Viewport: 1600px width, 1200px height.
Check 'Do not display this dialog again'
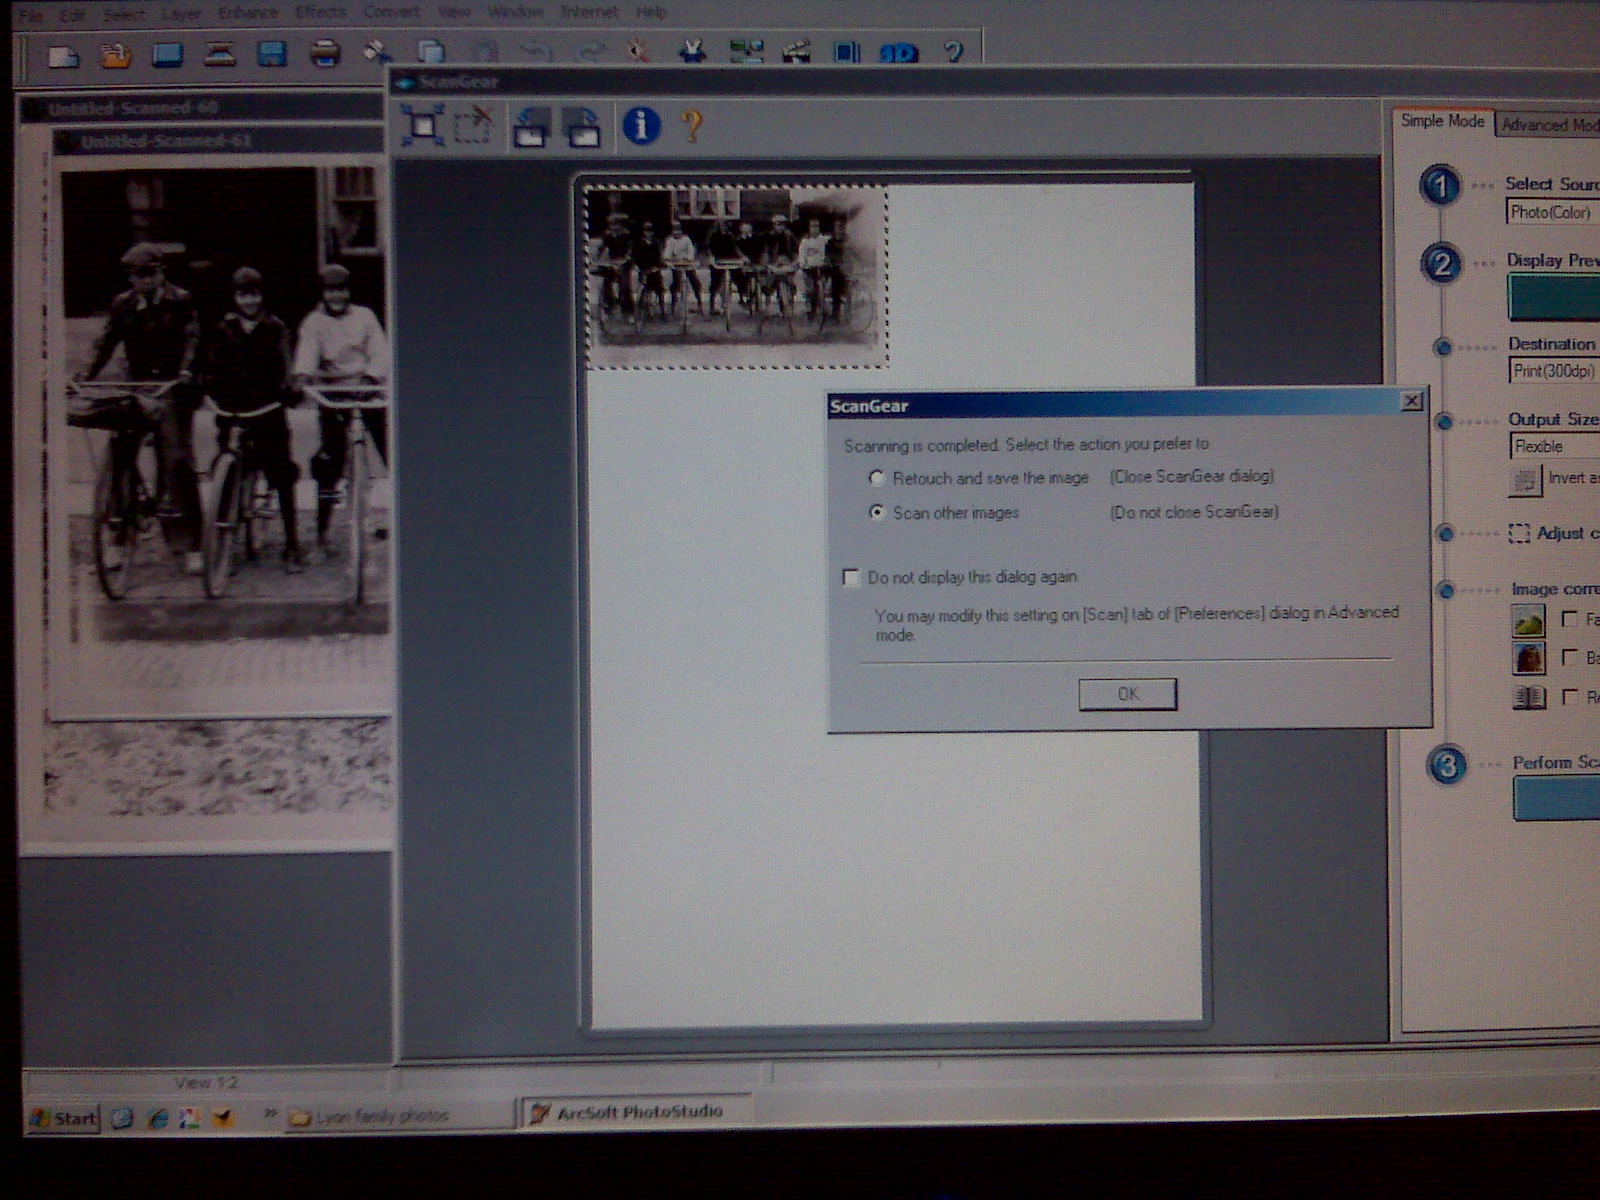(x=851, y=577)
